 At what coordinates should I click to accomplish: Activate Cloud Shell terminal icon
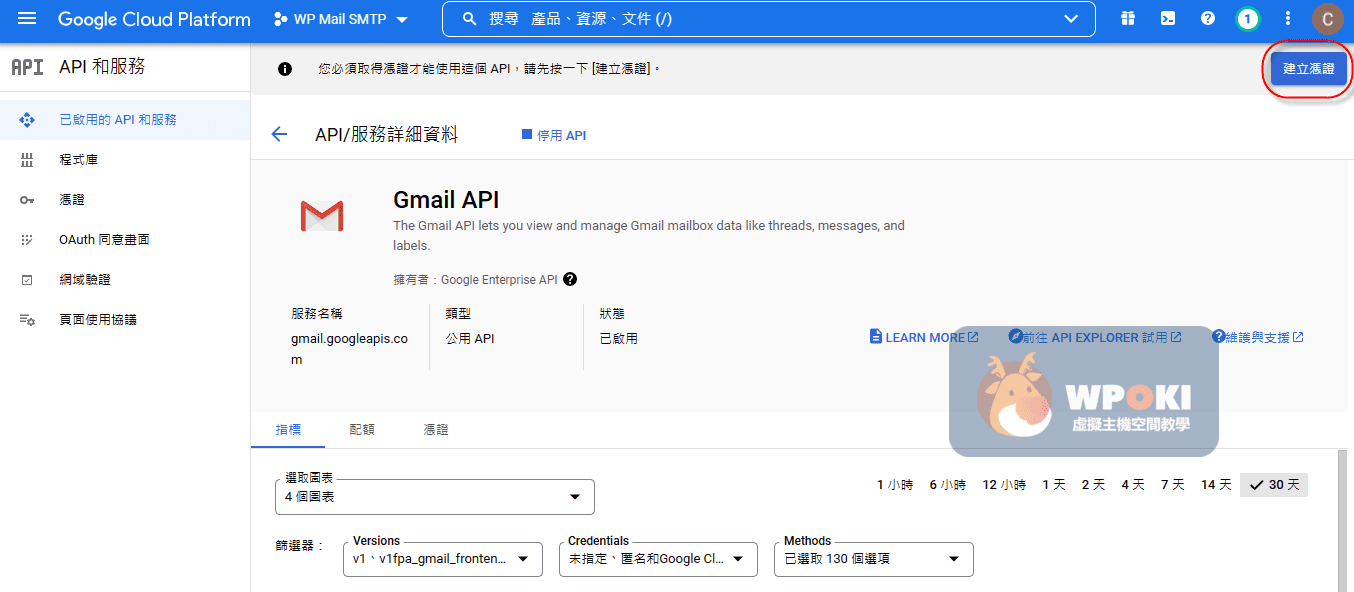[1167, 19]
